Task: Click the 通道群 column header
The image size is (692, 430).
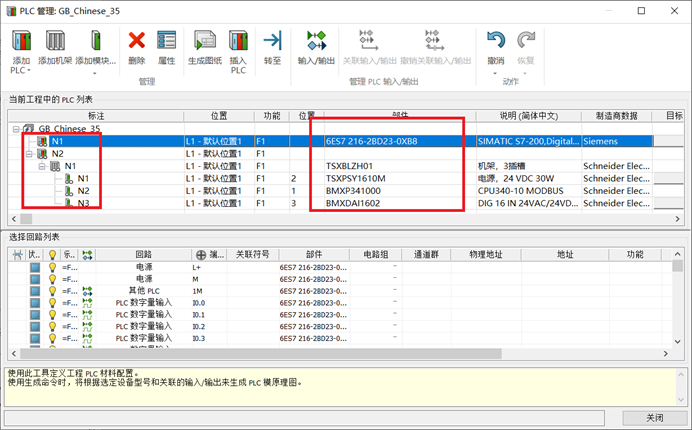Action: (426, 254)
